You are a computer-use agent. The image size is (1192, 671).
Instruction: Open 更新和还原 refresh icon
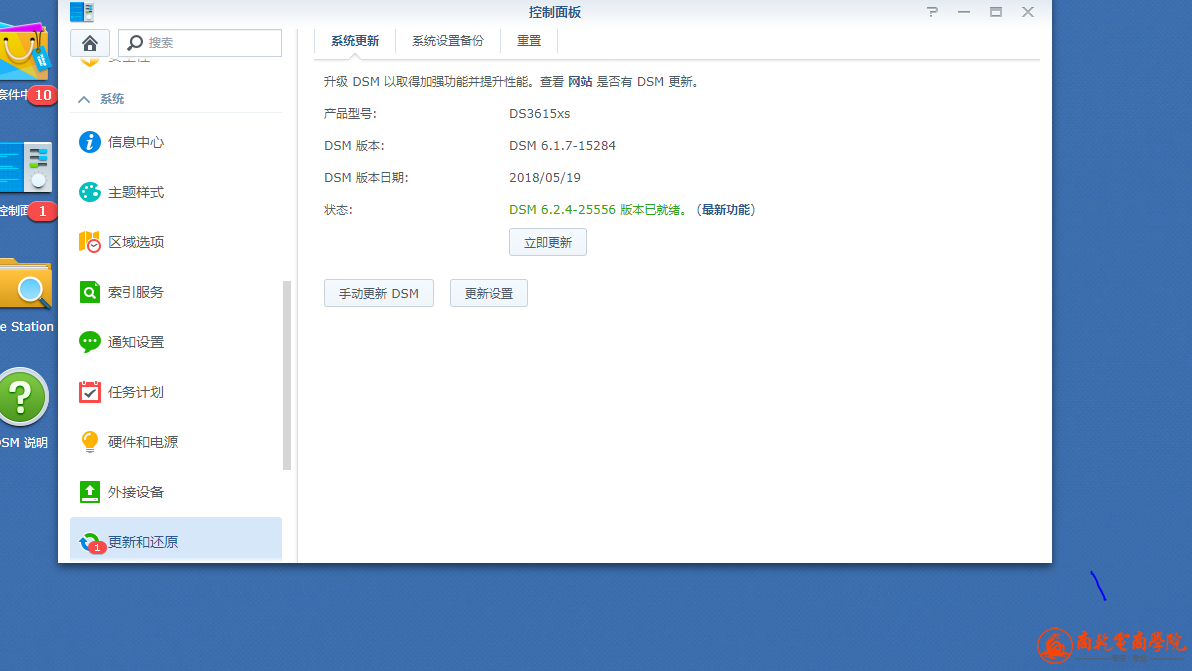click(90, 542)
